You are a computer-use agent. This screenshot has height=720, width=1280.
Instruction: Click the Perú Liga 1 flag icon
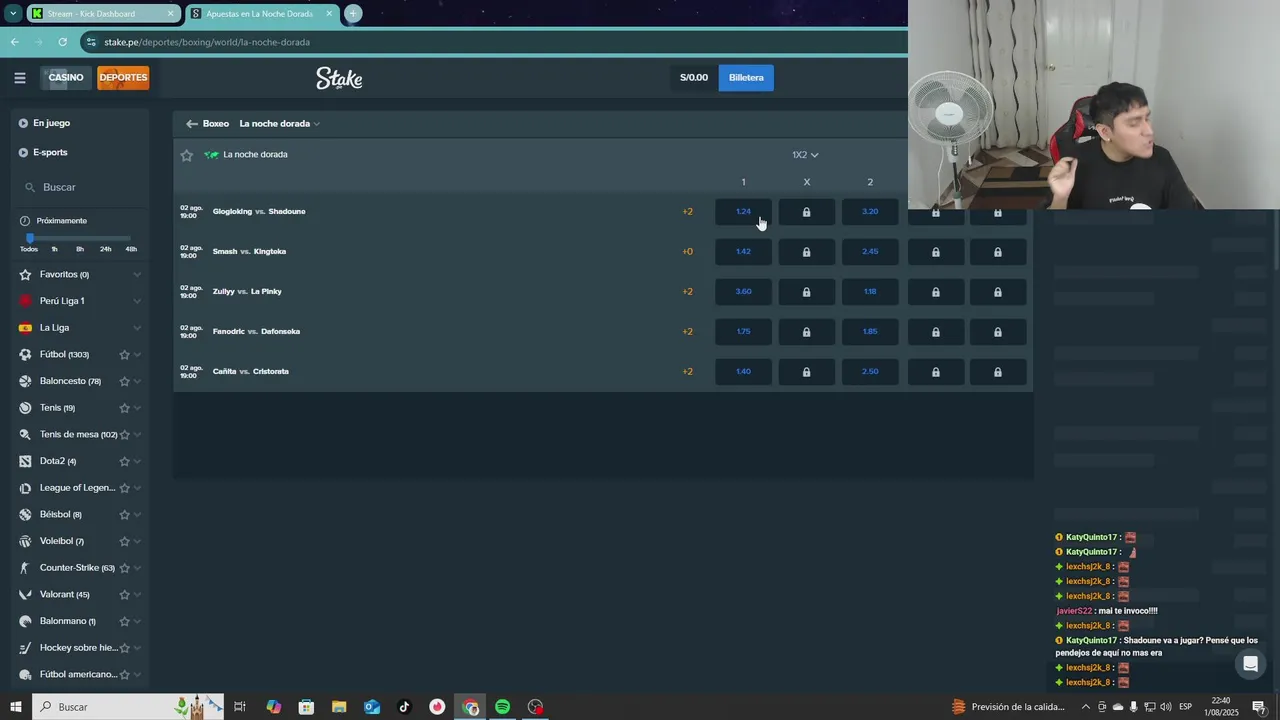point(25,301)
